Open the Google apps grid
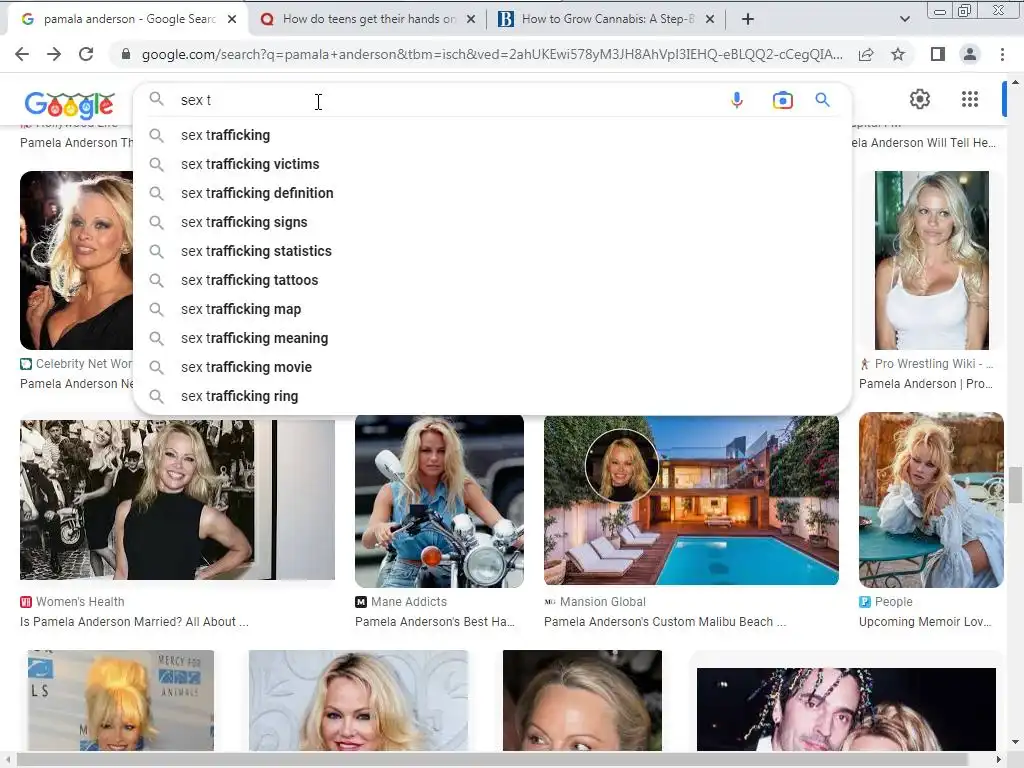The width and height of the screenshot is (1024, 768). [x=970, y=99]
